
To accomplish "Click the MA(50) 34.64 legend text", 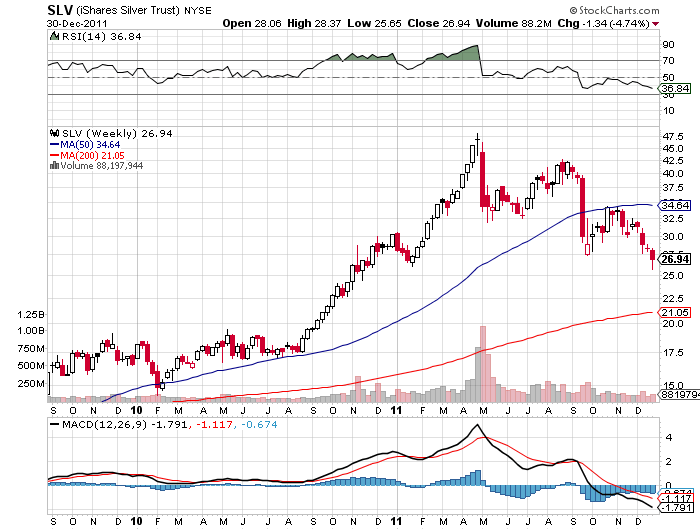I will pos(90,145).
